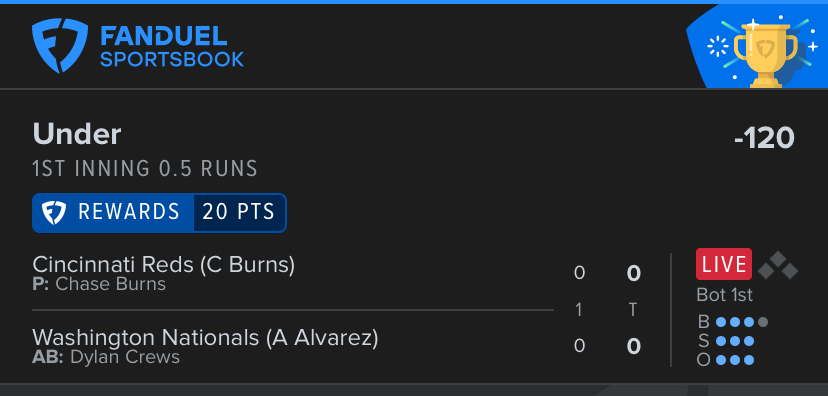Screen dimensions: 828x396
Task: Select the -120 odds value
Action: tap(764, 138)
